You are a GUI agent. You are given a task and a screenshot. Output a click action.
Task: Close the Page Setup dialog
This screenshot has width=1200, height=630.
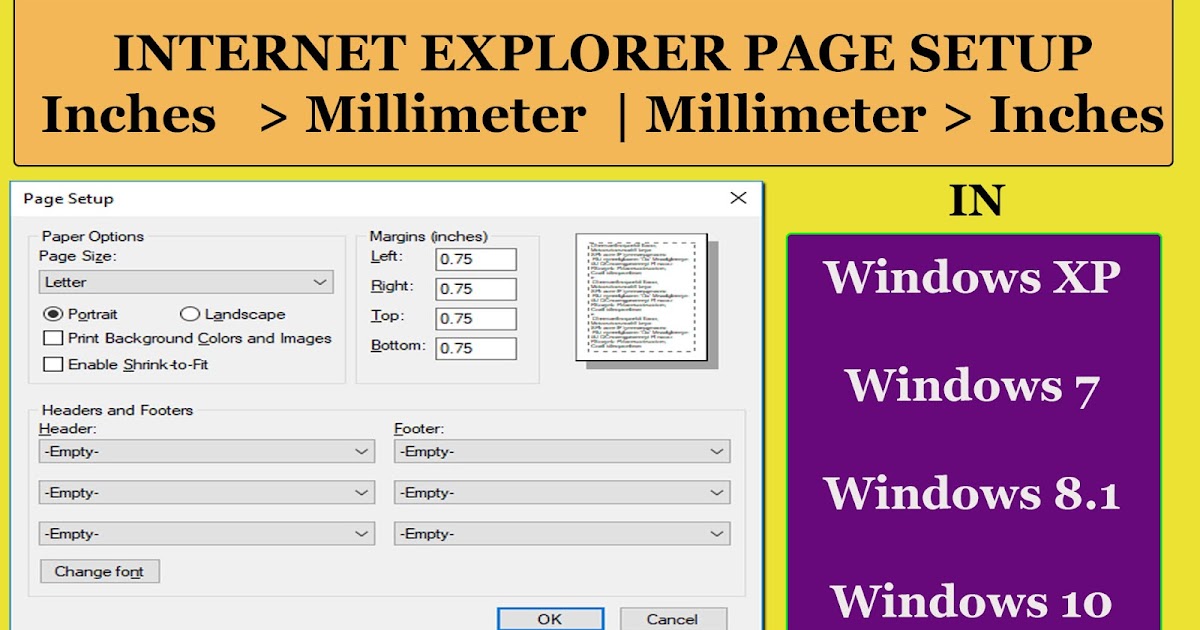[738, 198]
